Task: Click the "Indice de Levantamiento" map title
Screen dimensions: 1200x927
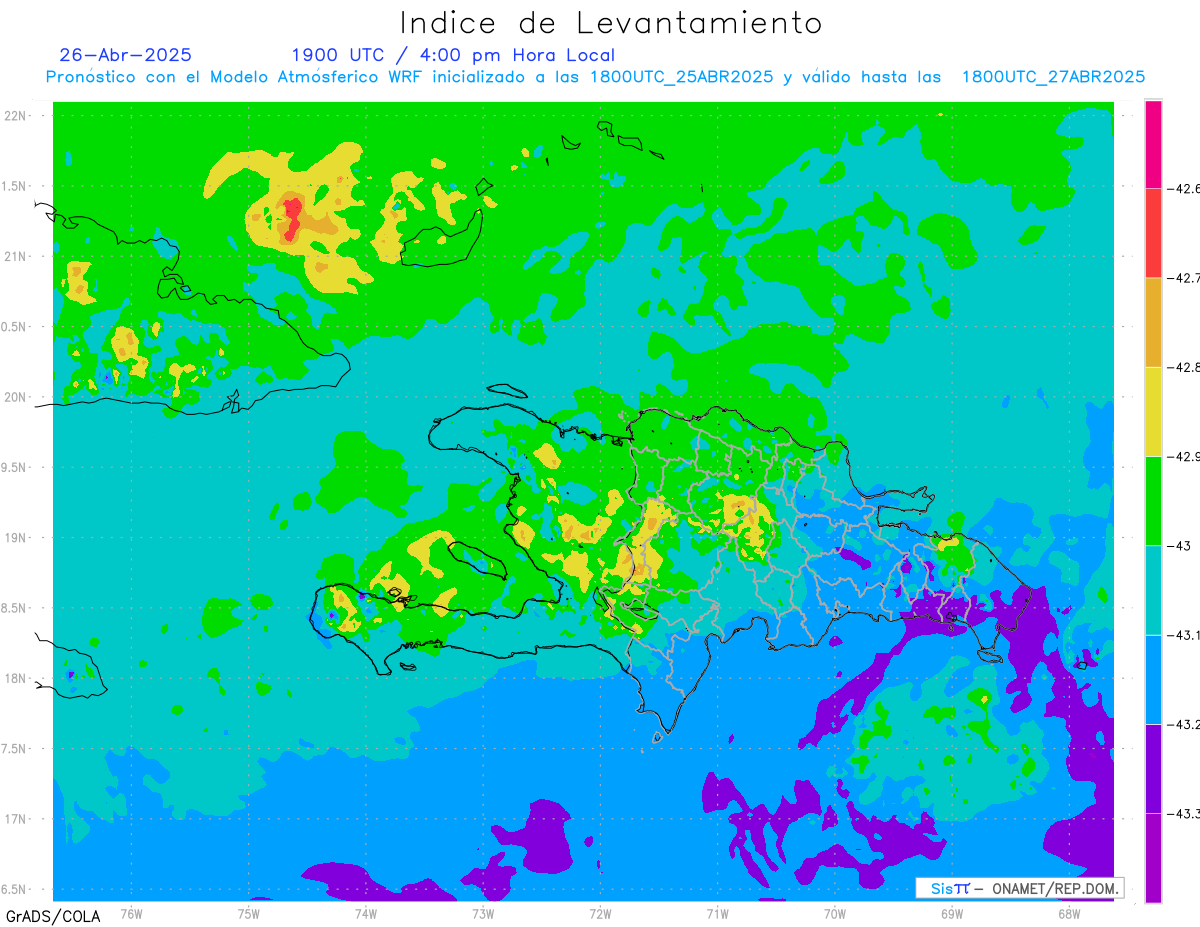Action: (x=610, y=22)
